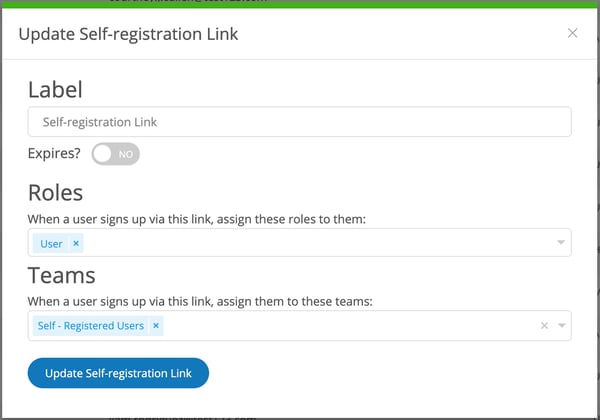Expand the Roles dropdown arrow
600x420 pixels.
coord(561,243)
